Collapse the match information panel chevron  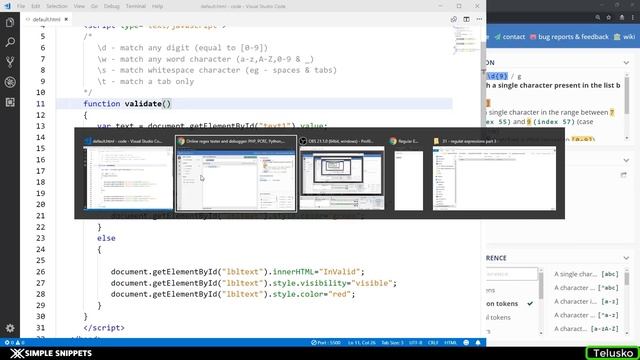pyautogui.click(x=626, y=160)
